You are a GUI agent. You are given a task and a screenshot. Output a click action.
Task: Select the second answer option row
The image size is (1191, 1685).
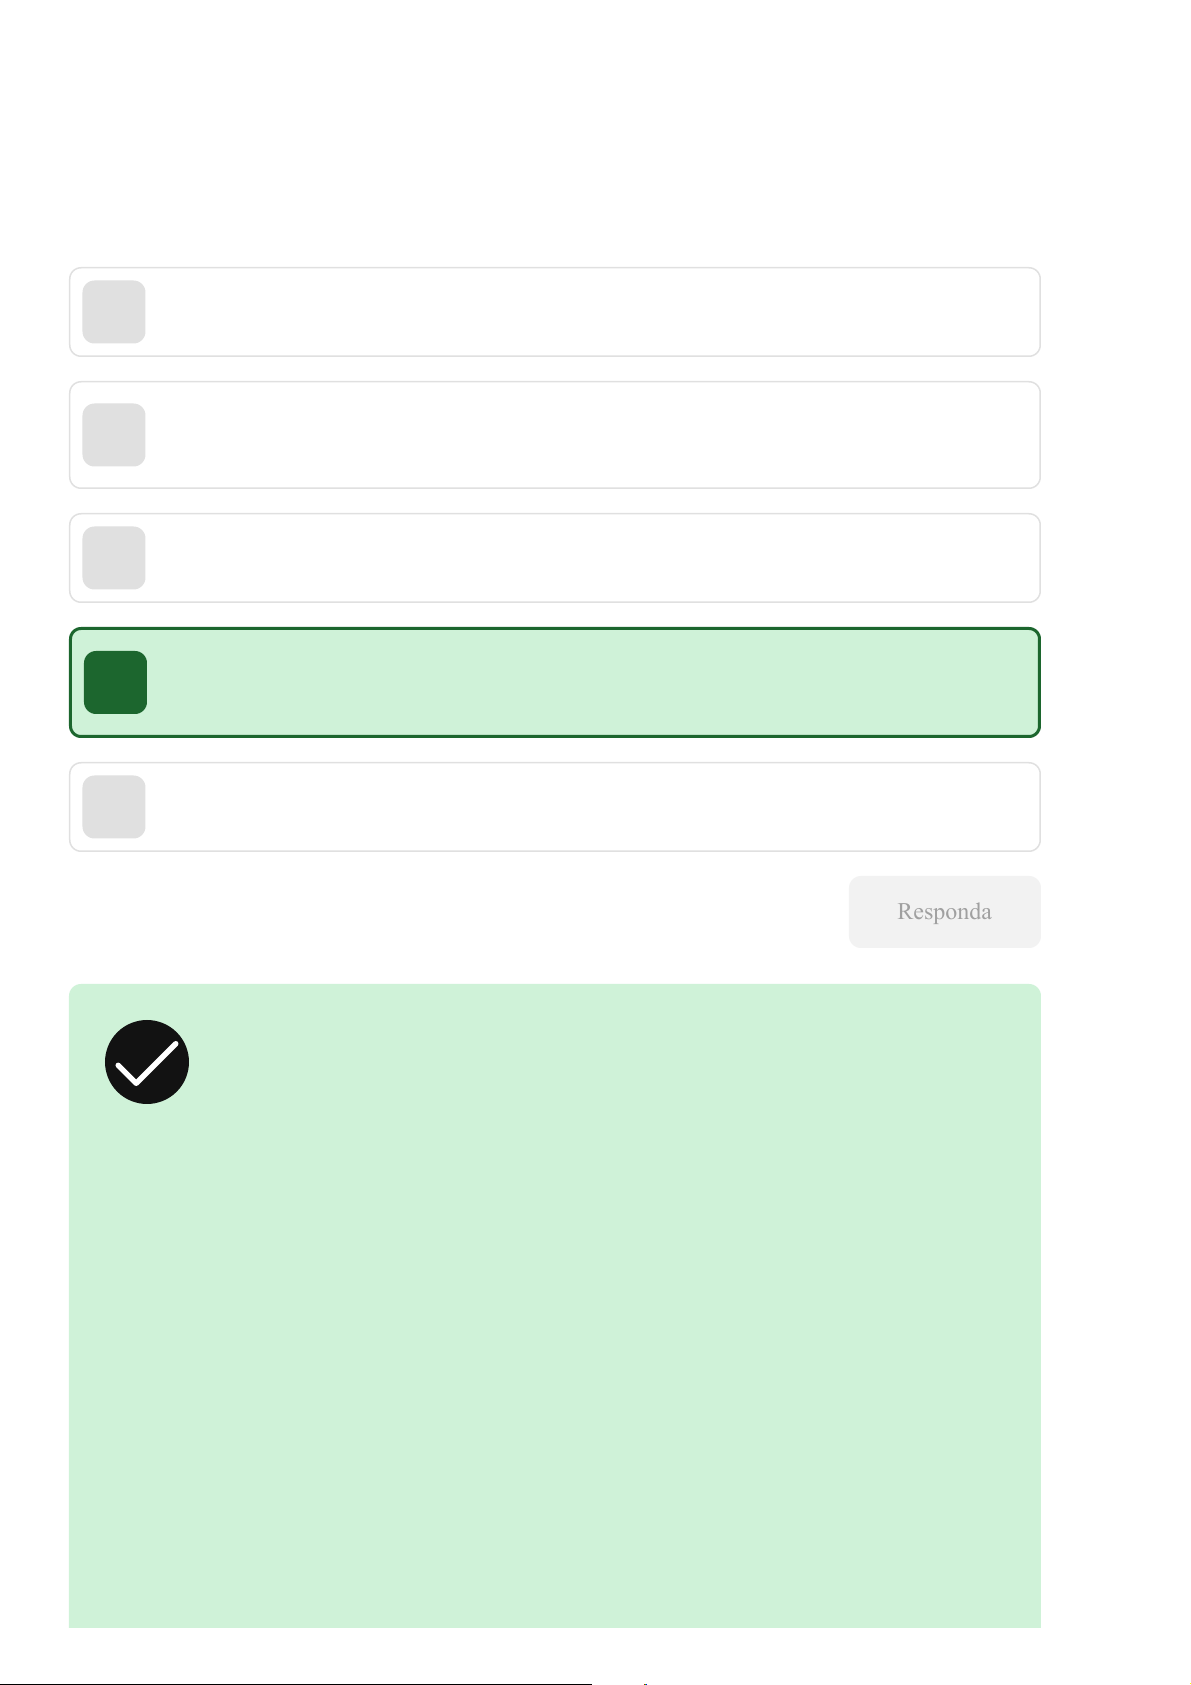pyautogui.click(x=590, y=435)
